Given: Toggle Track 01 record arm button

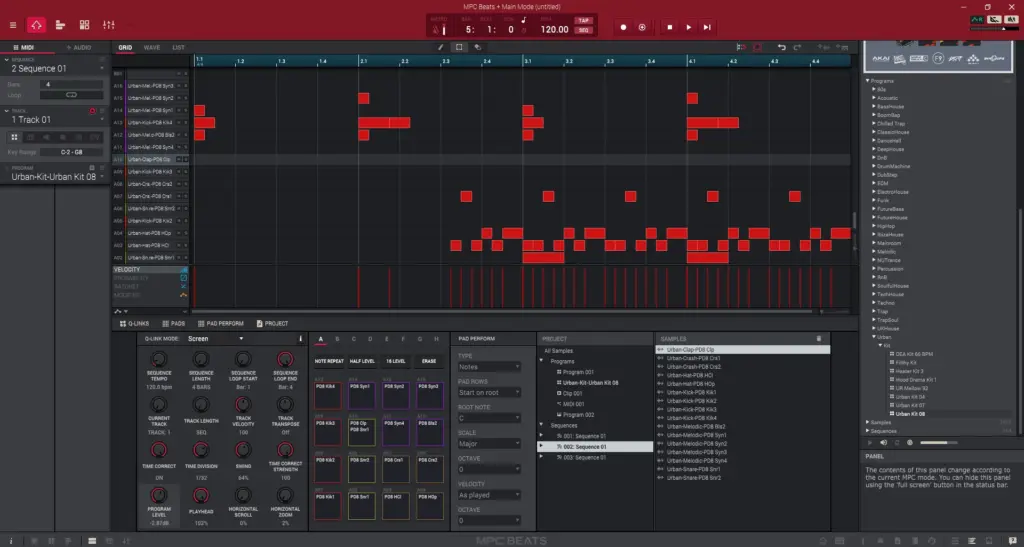Looking at the screenshot, I should point(92,111).
